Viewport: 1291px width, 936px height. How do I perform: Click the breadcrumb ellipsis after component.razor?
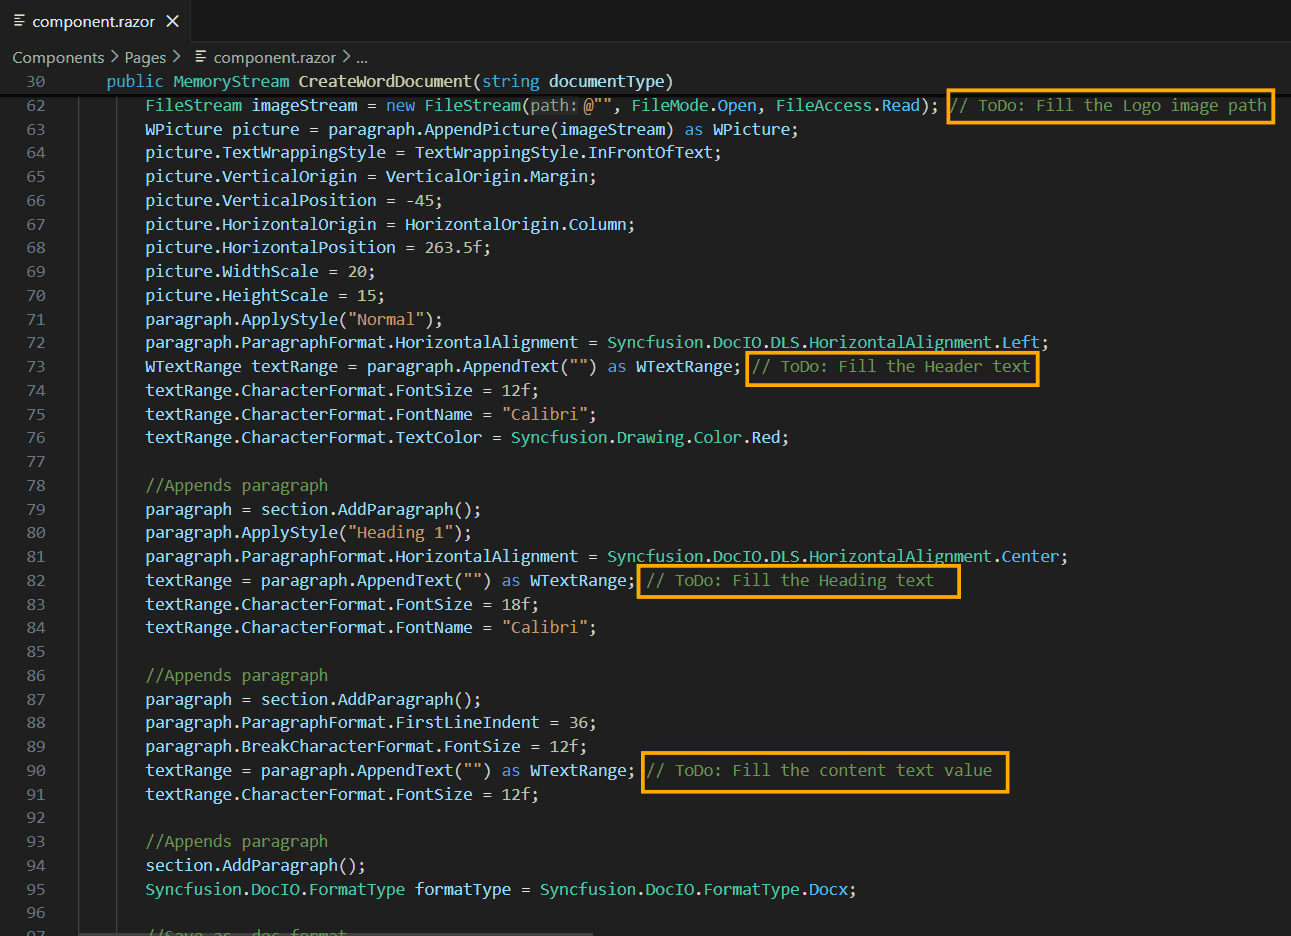pyautogui.click(x=362, y=57)
